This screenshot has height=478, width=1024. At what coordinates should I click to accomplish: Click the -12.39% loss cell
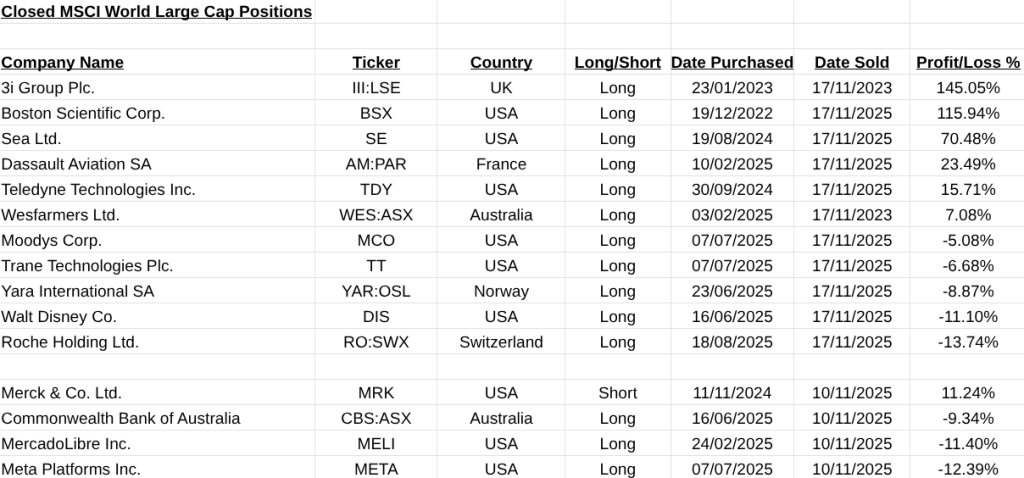pos(967,469)
